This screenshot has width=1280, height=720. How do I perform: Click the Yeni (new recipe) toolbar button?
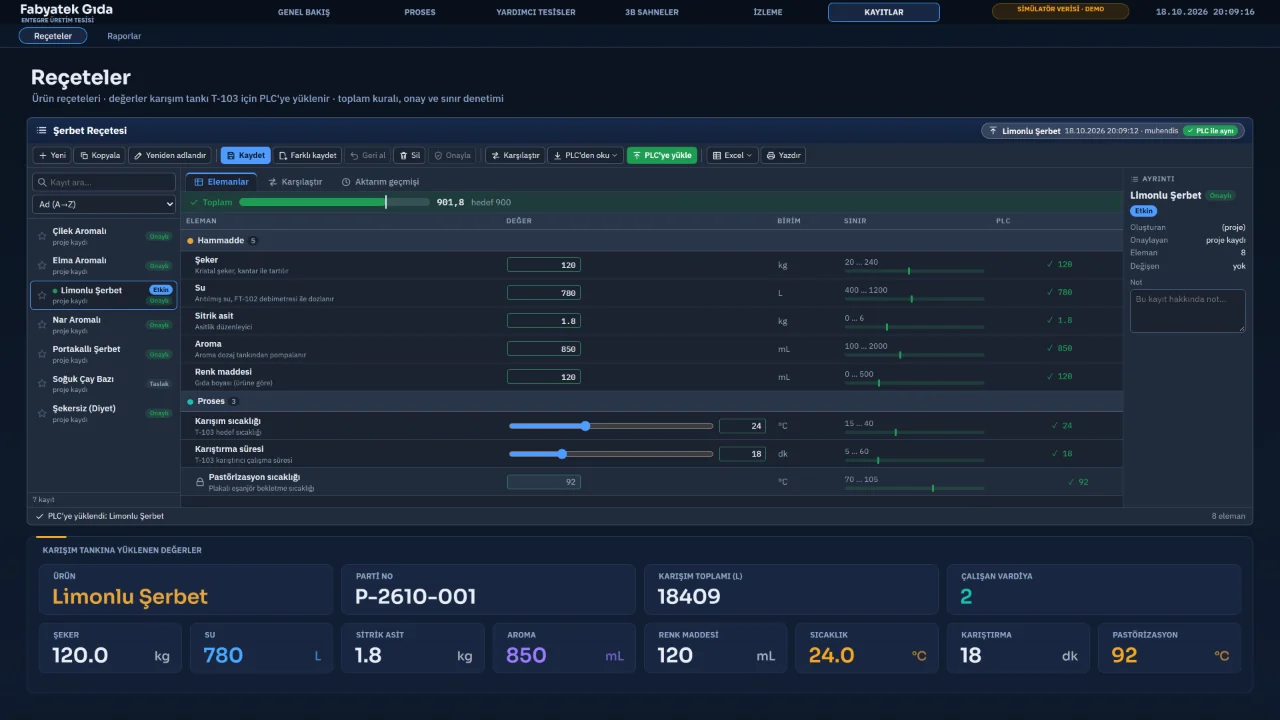click(x=52, y=155)
